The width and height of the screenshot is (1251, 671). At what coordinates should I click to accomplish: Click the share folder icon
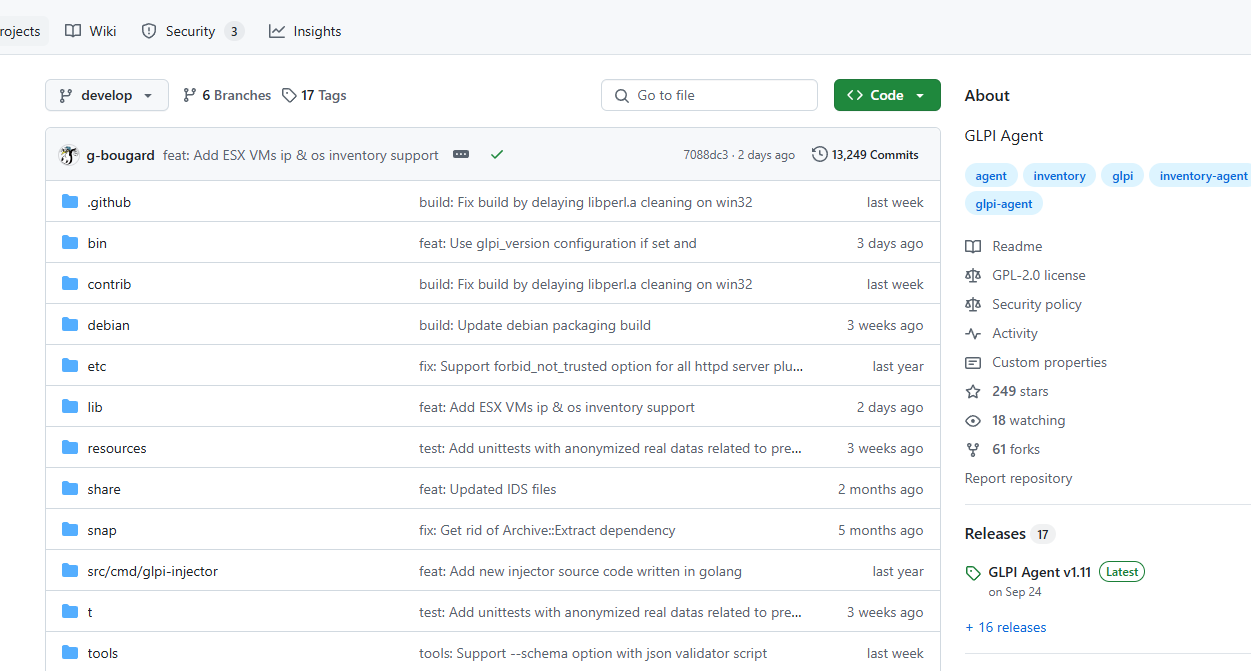point(70,489)
